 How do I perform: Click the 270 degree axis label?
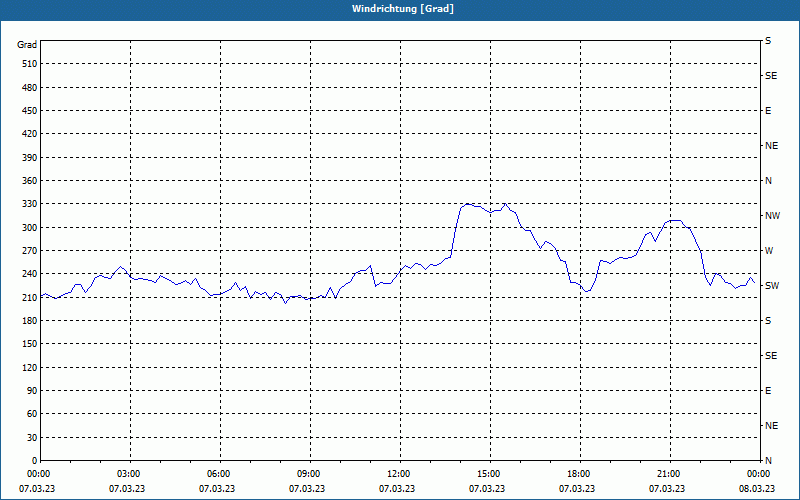pyautogui.click(x=29, y=251)
